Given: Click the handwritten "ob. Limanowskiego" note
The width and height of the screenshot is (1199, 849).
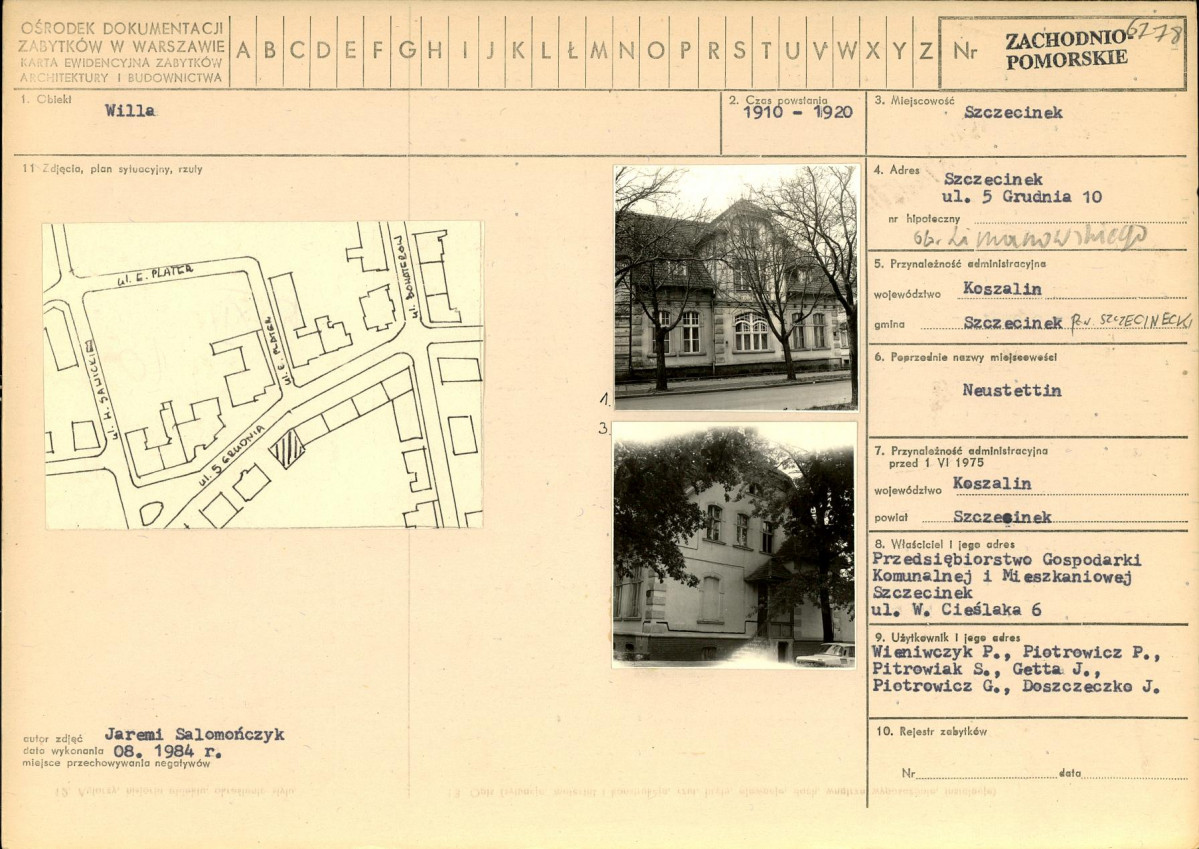Looking at the screenshot, I should (1029, 238).
